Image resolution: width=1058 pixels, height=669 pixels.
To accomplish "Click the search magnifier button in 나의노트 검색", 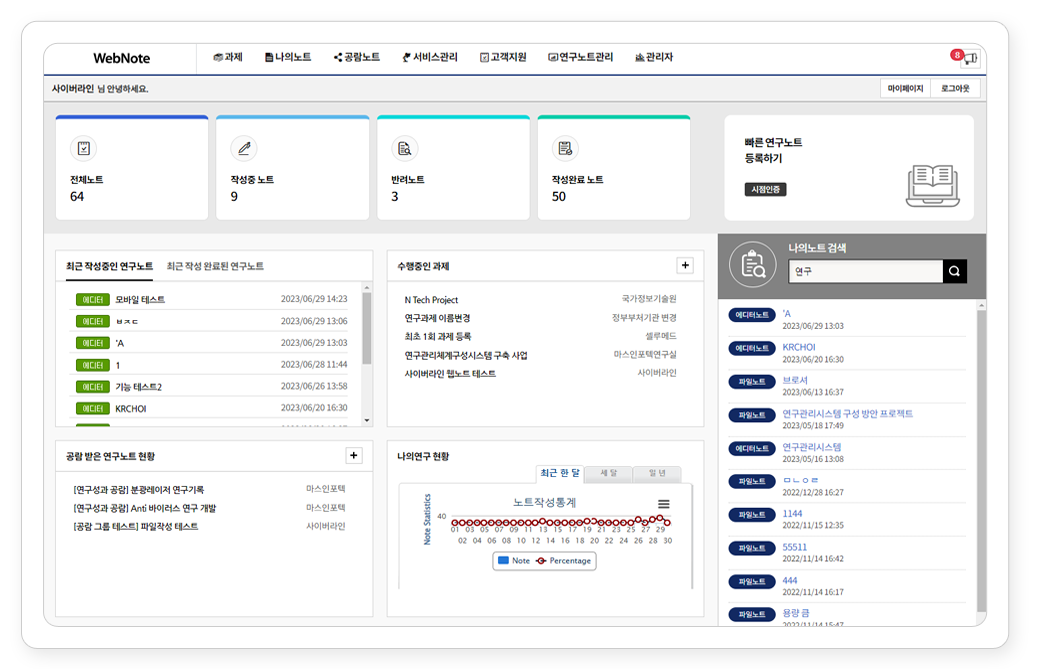I will tap(954, 271).
